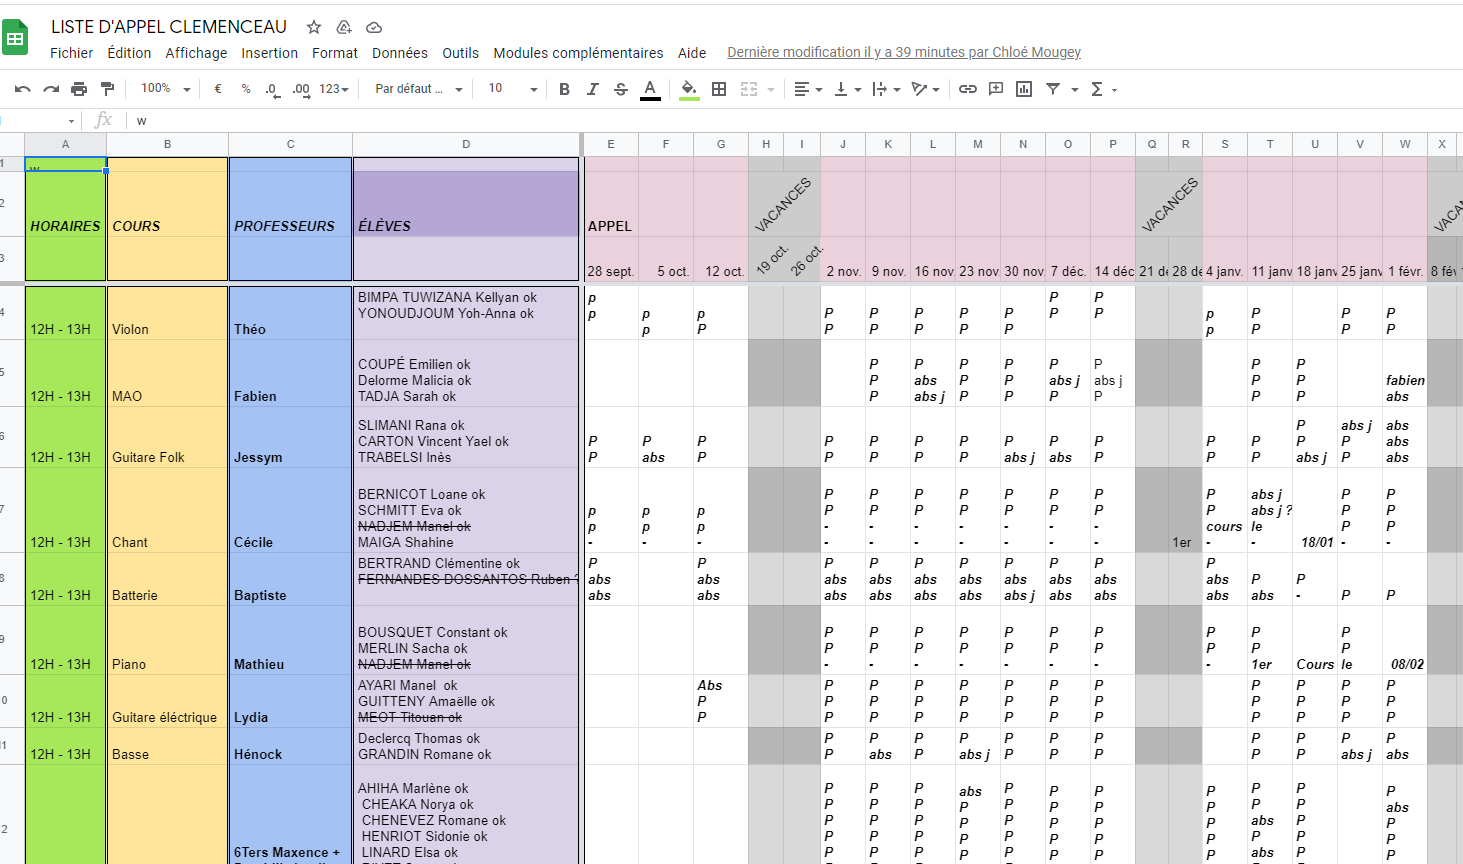This screenshot has height=864, width=1463.
Task: Open the Insertion menu
Action: 269,53
